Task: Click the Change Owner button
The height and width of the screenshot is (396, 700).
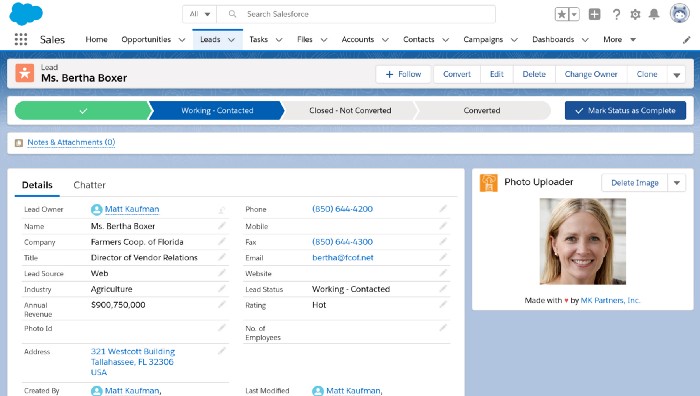Action: point(591,75)
